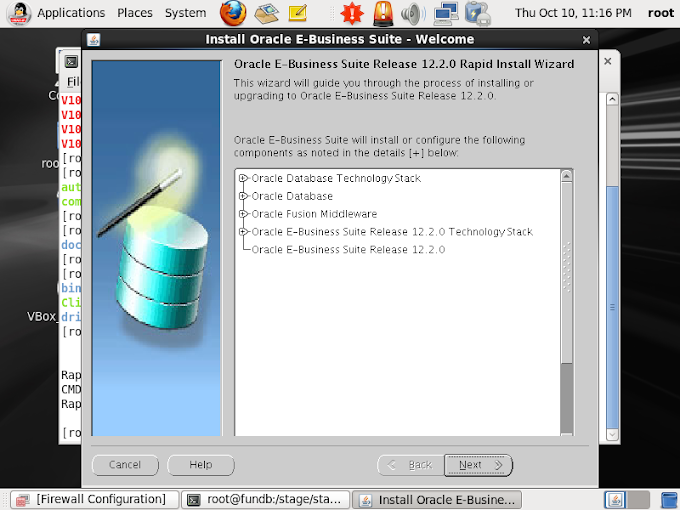This screenshot has width=680, height=510.
Task: Click the Cancel button
Action: coord(125,465)
